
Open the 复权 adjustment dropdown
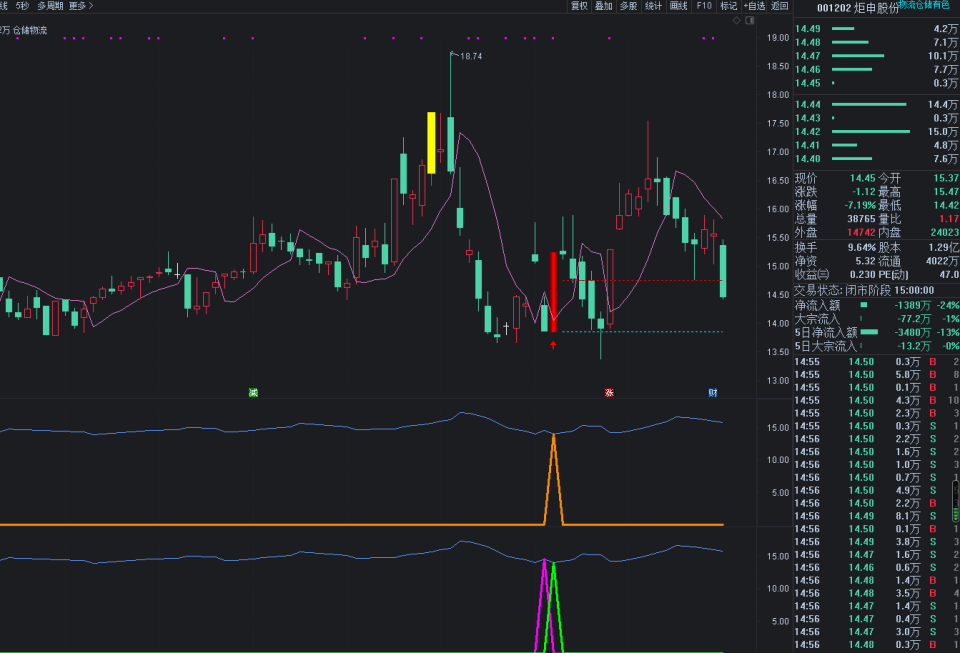[x=579, y=6]
